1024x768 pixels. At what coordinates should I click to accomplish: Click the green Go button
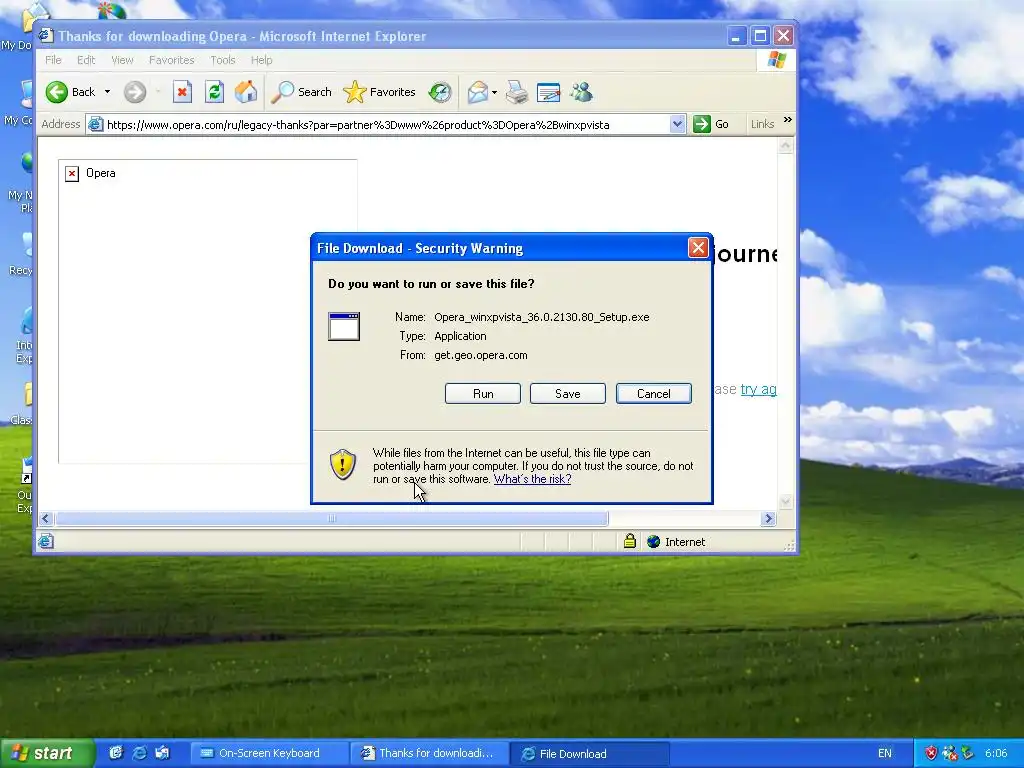[711, 124]
